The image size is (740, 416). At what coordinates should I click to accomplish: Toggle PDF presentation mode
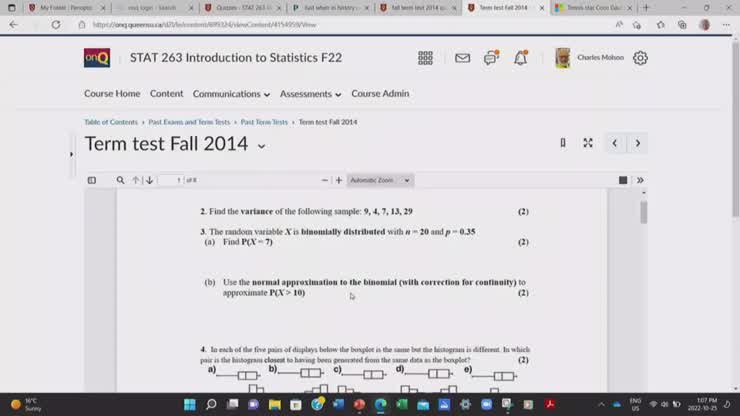coord(623,180)
